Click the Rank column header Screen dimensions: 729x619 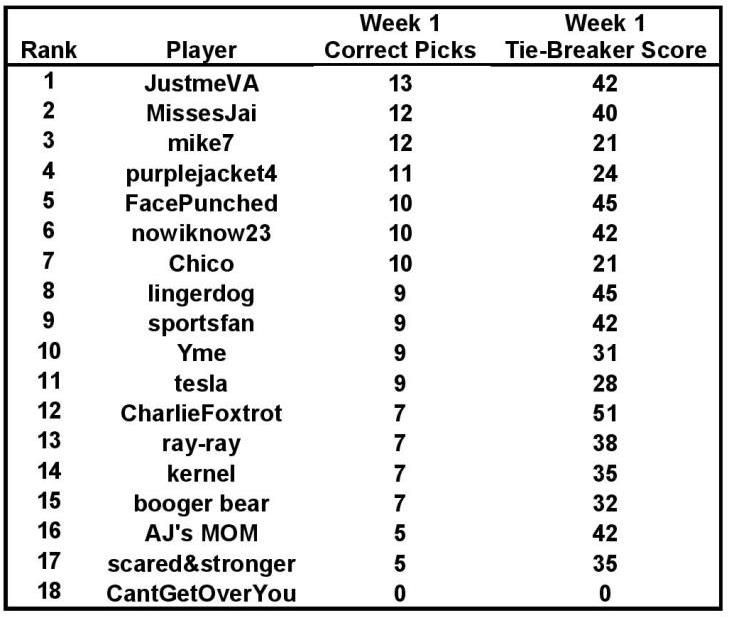click(x=49, y=50)
